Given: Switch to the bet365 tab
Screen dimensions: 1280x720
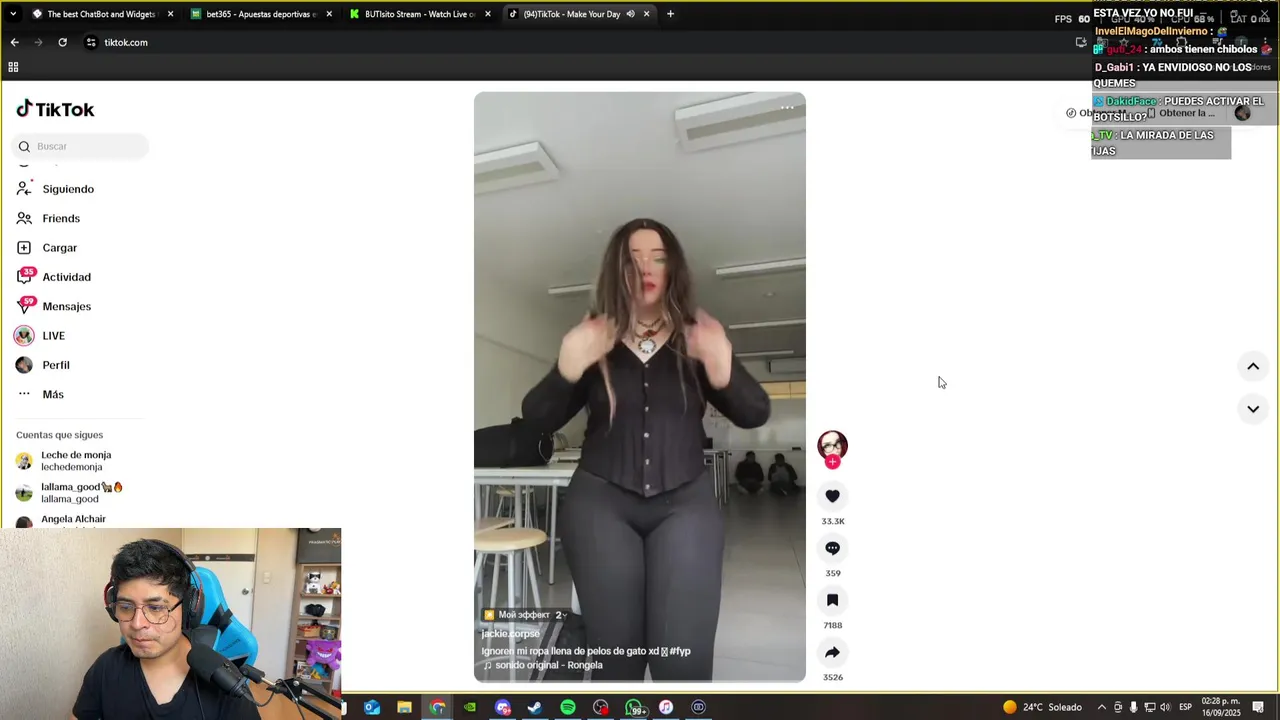Looking at the screenshot, I should click(260, 14).
